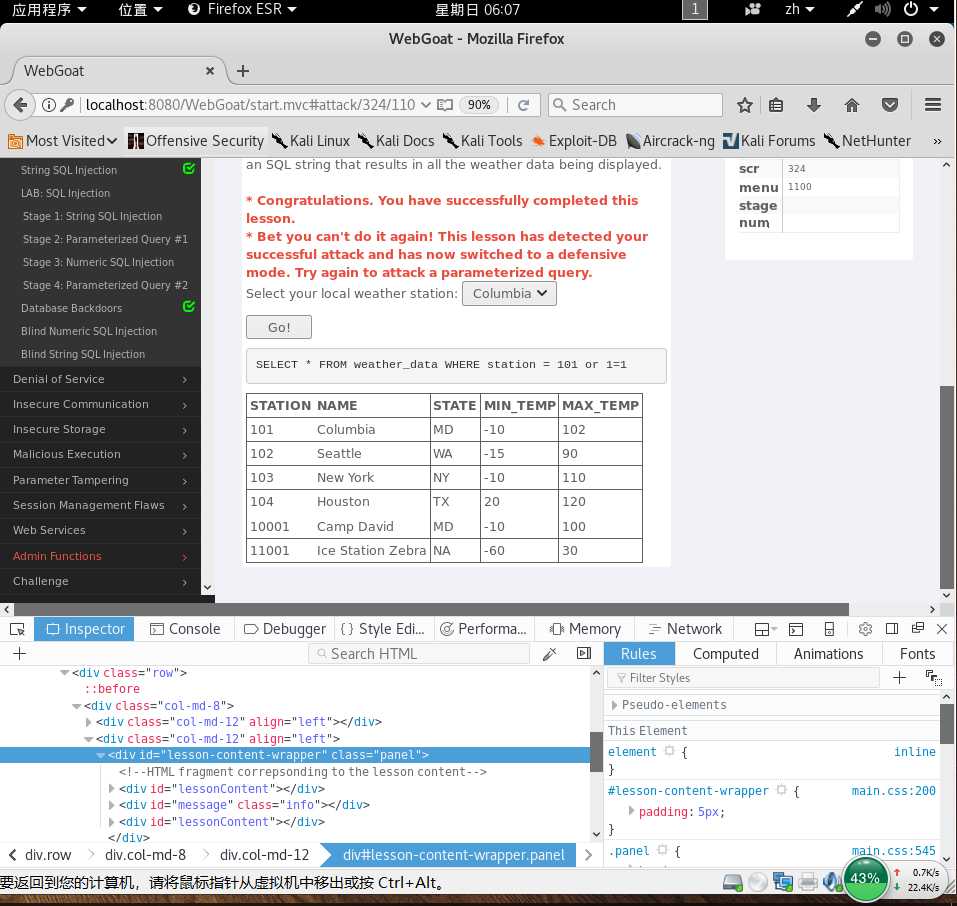Open the Exploit-DB bookmark

(574, 141)
